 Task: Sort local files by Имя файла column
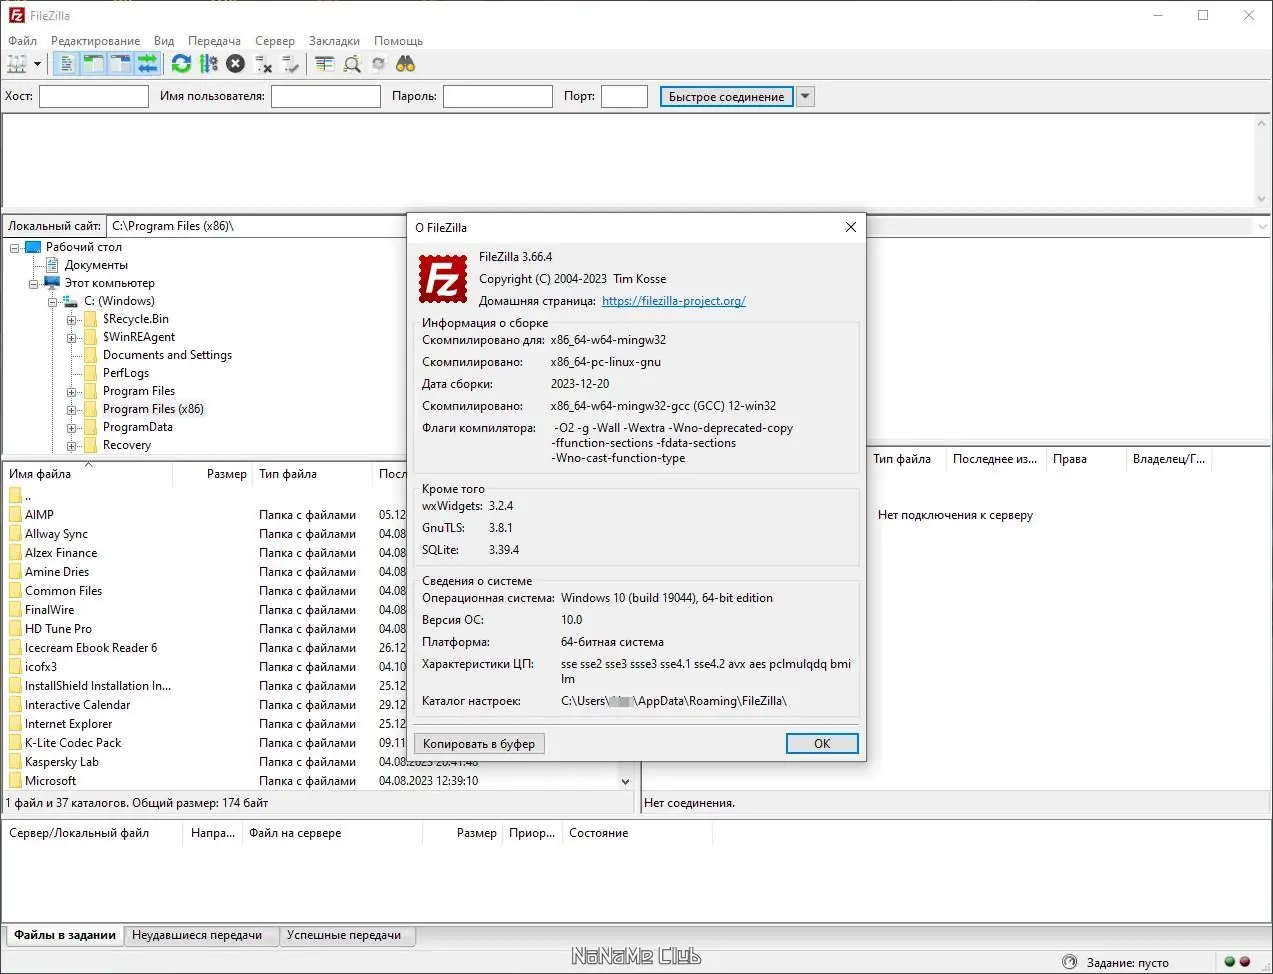(88, 474)
